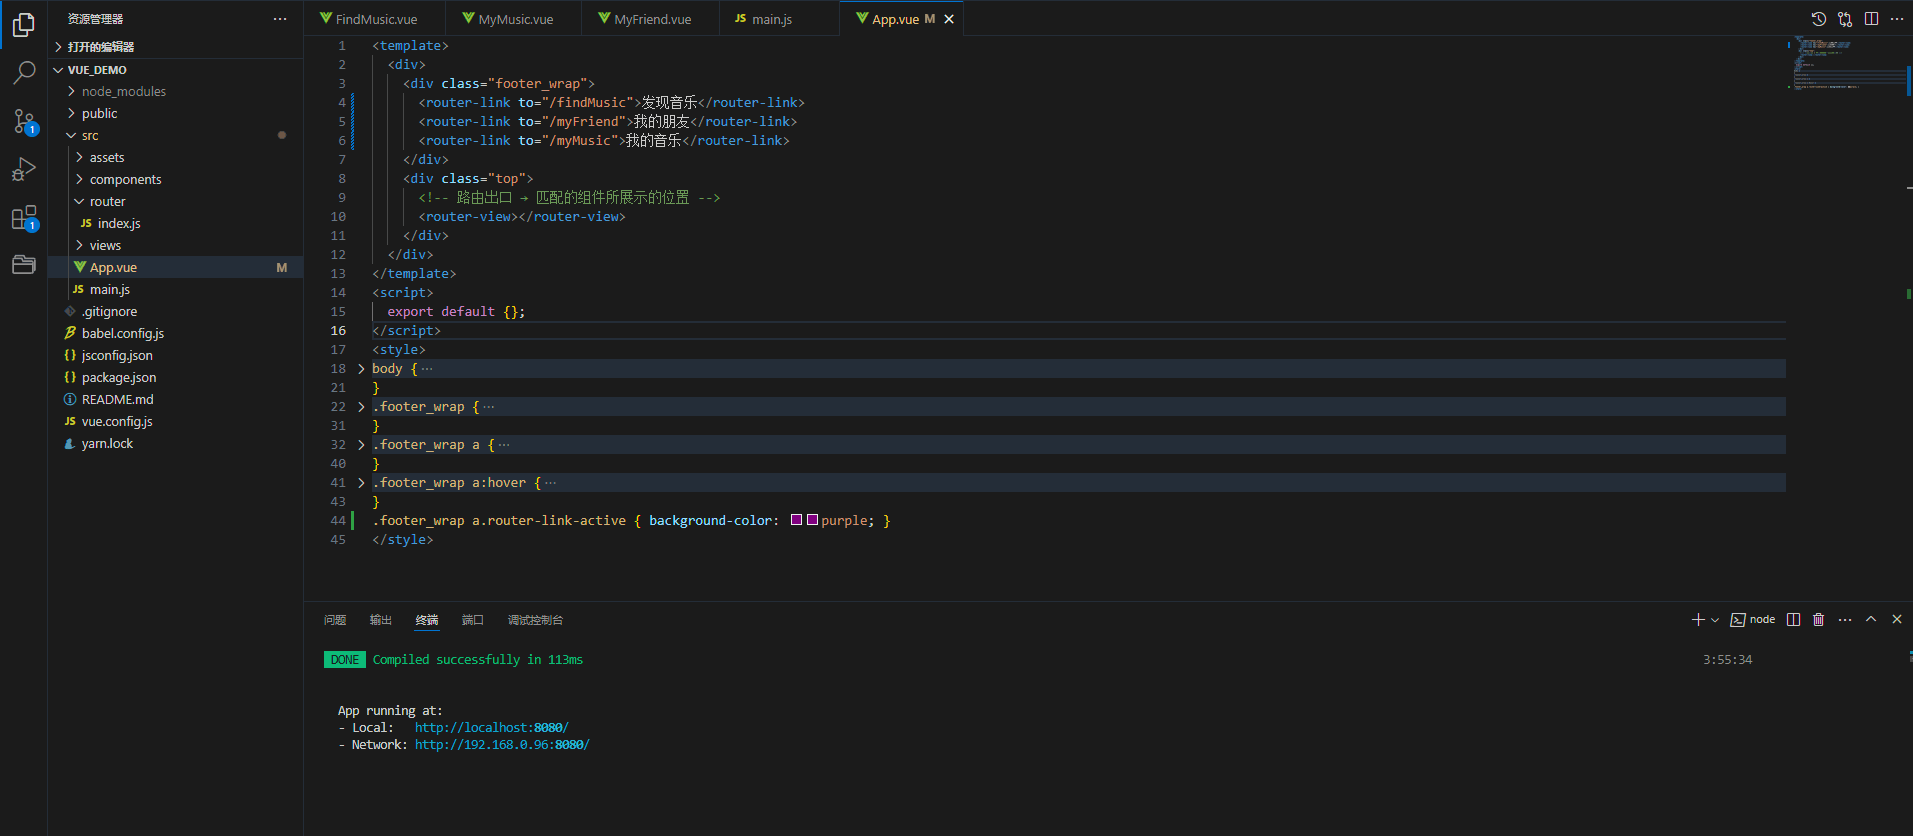
Task: Collapse the VUE_DEMO project root
Action: pos(175,70)
